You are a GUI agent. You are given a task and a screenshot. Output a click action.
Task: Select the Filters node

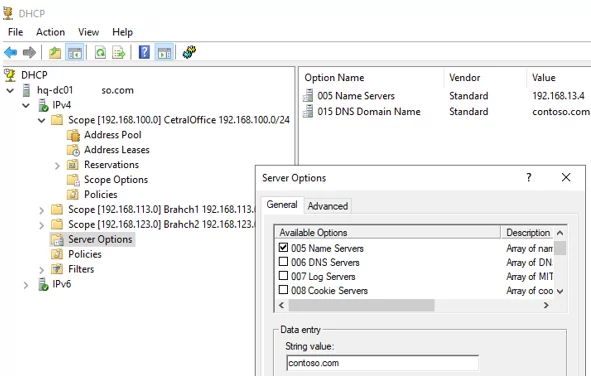(x=81, y=269)
